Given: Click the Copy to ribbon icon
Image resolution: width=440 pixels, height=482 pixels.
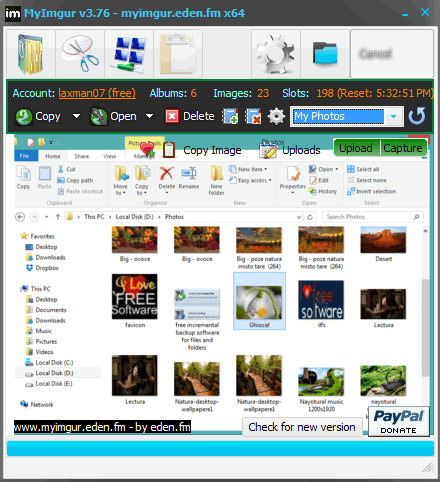Looking at the screenshot, I should click(142, 181).
